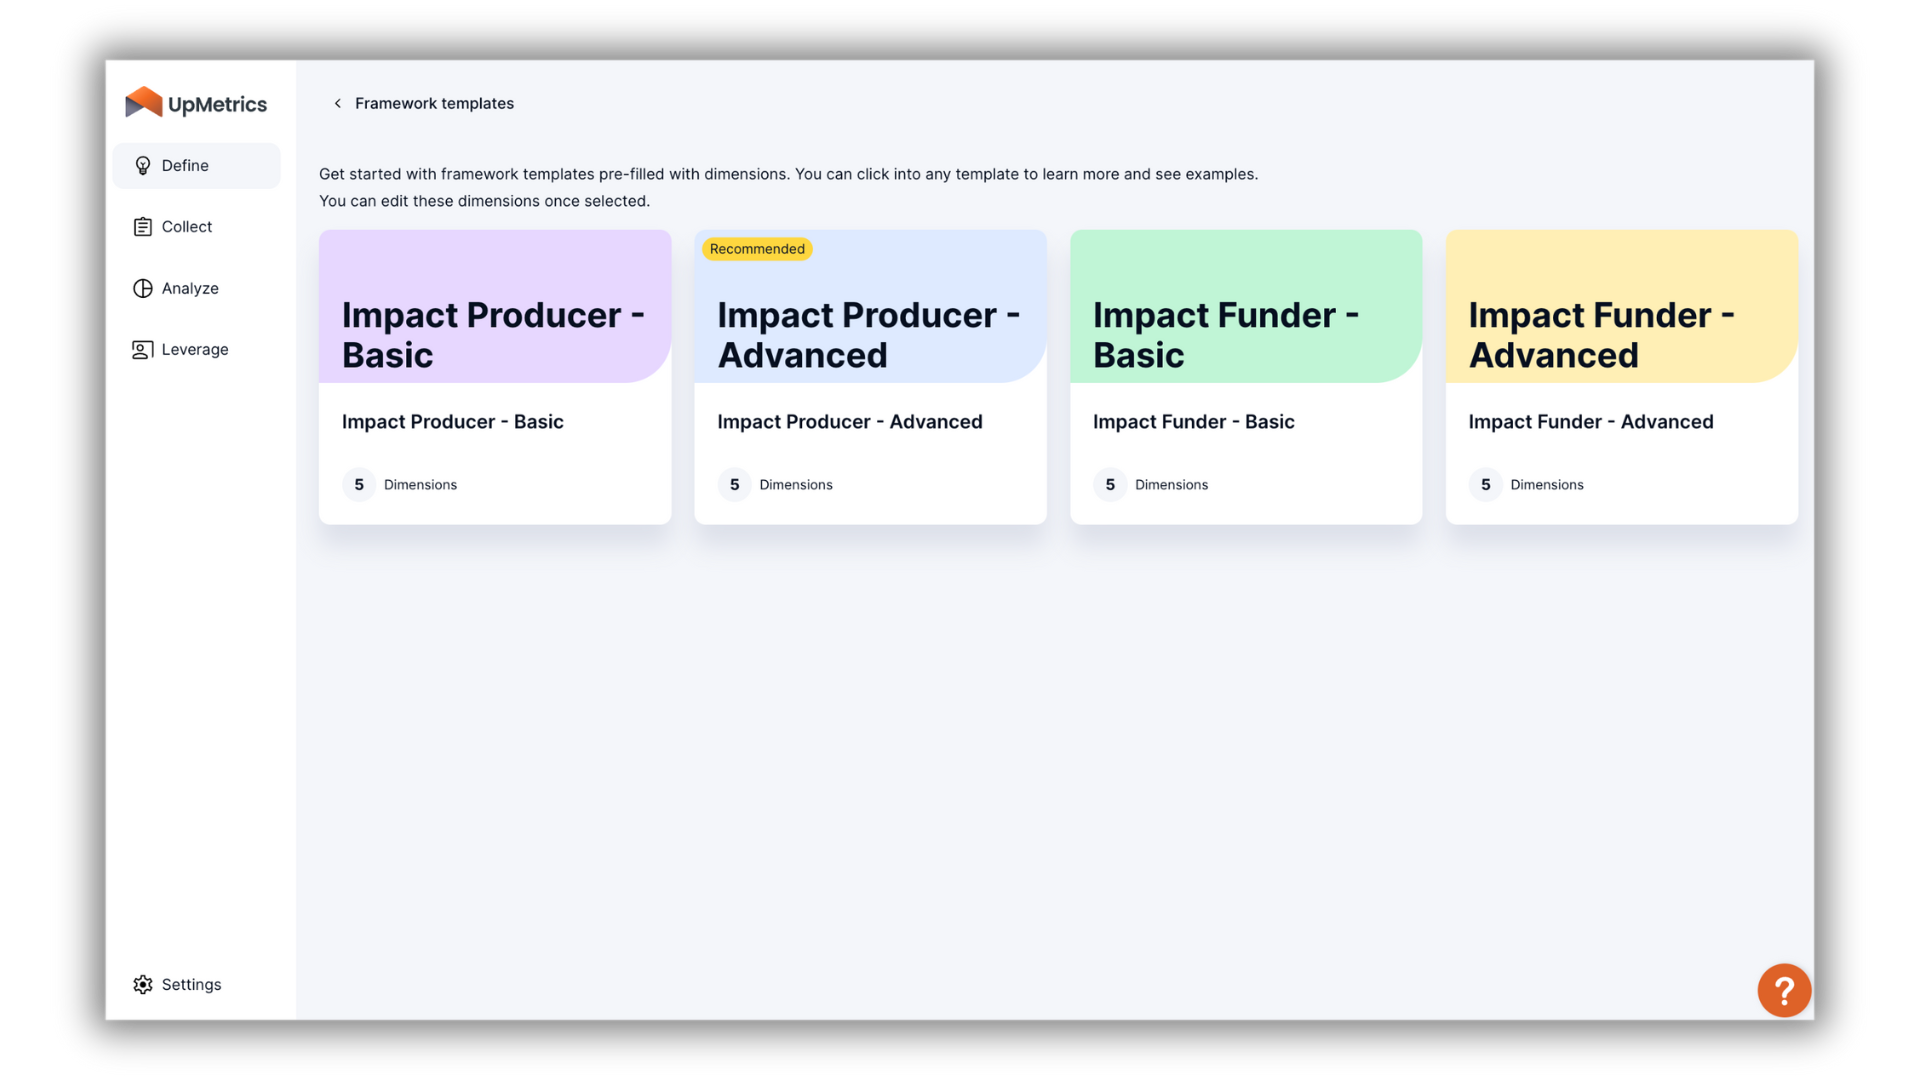The image size is (1920, 1080).
Task: Click the 'Get started with framework templates' text
Action: (x=788, y=174)
